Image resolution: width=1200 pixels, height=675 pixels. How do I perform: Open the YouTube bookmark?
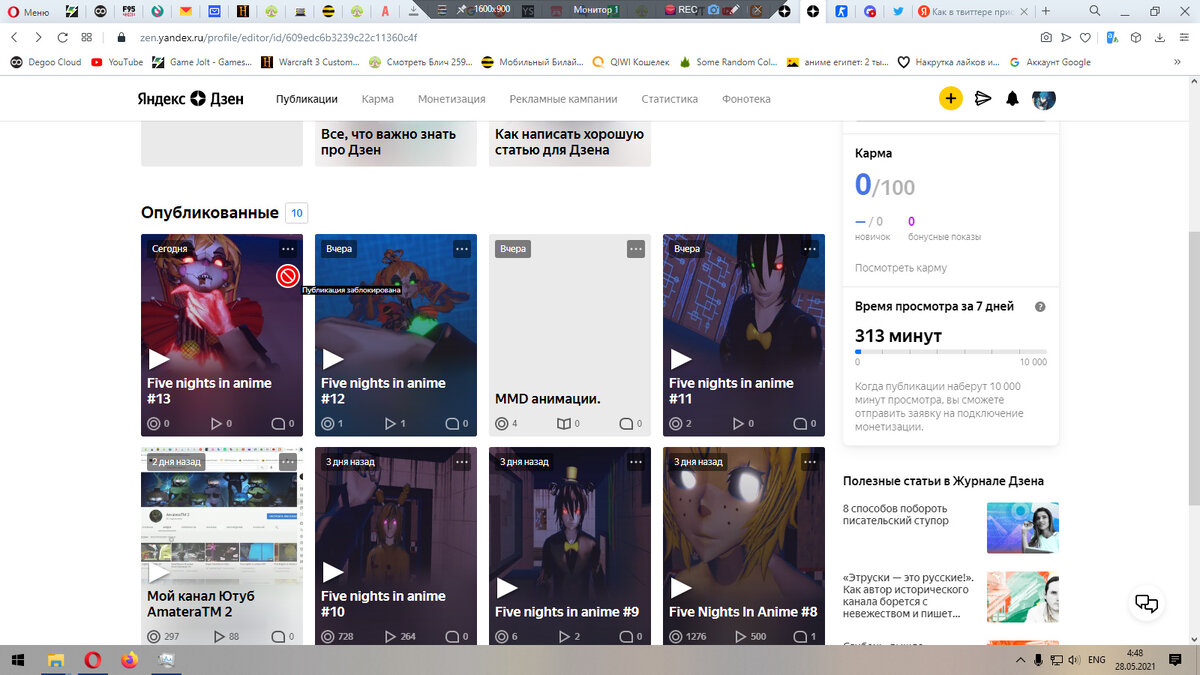[x=117, y=62]
